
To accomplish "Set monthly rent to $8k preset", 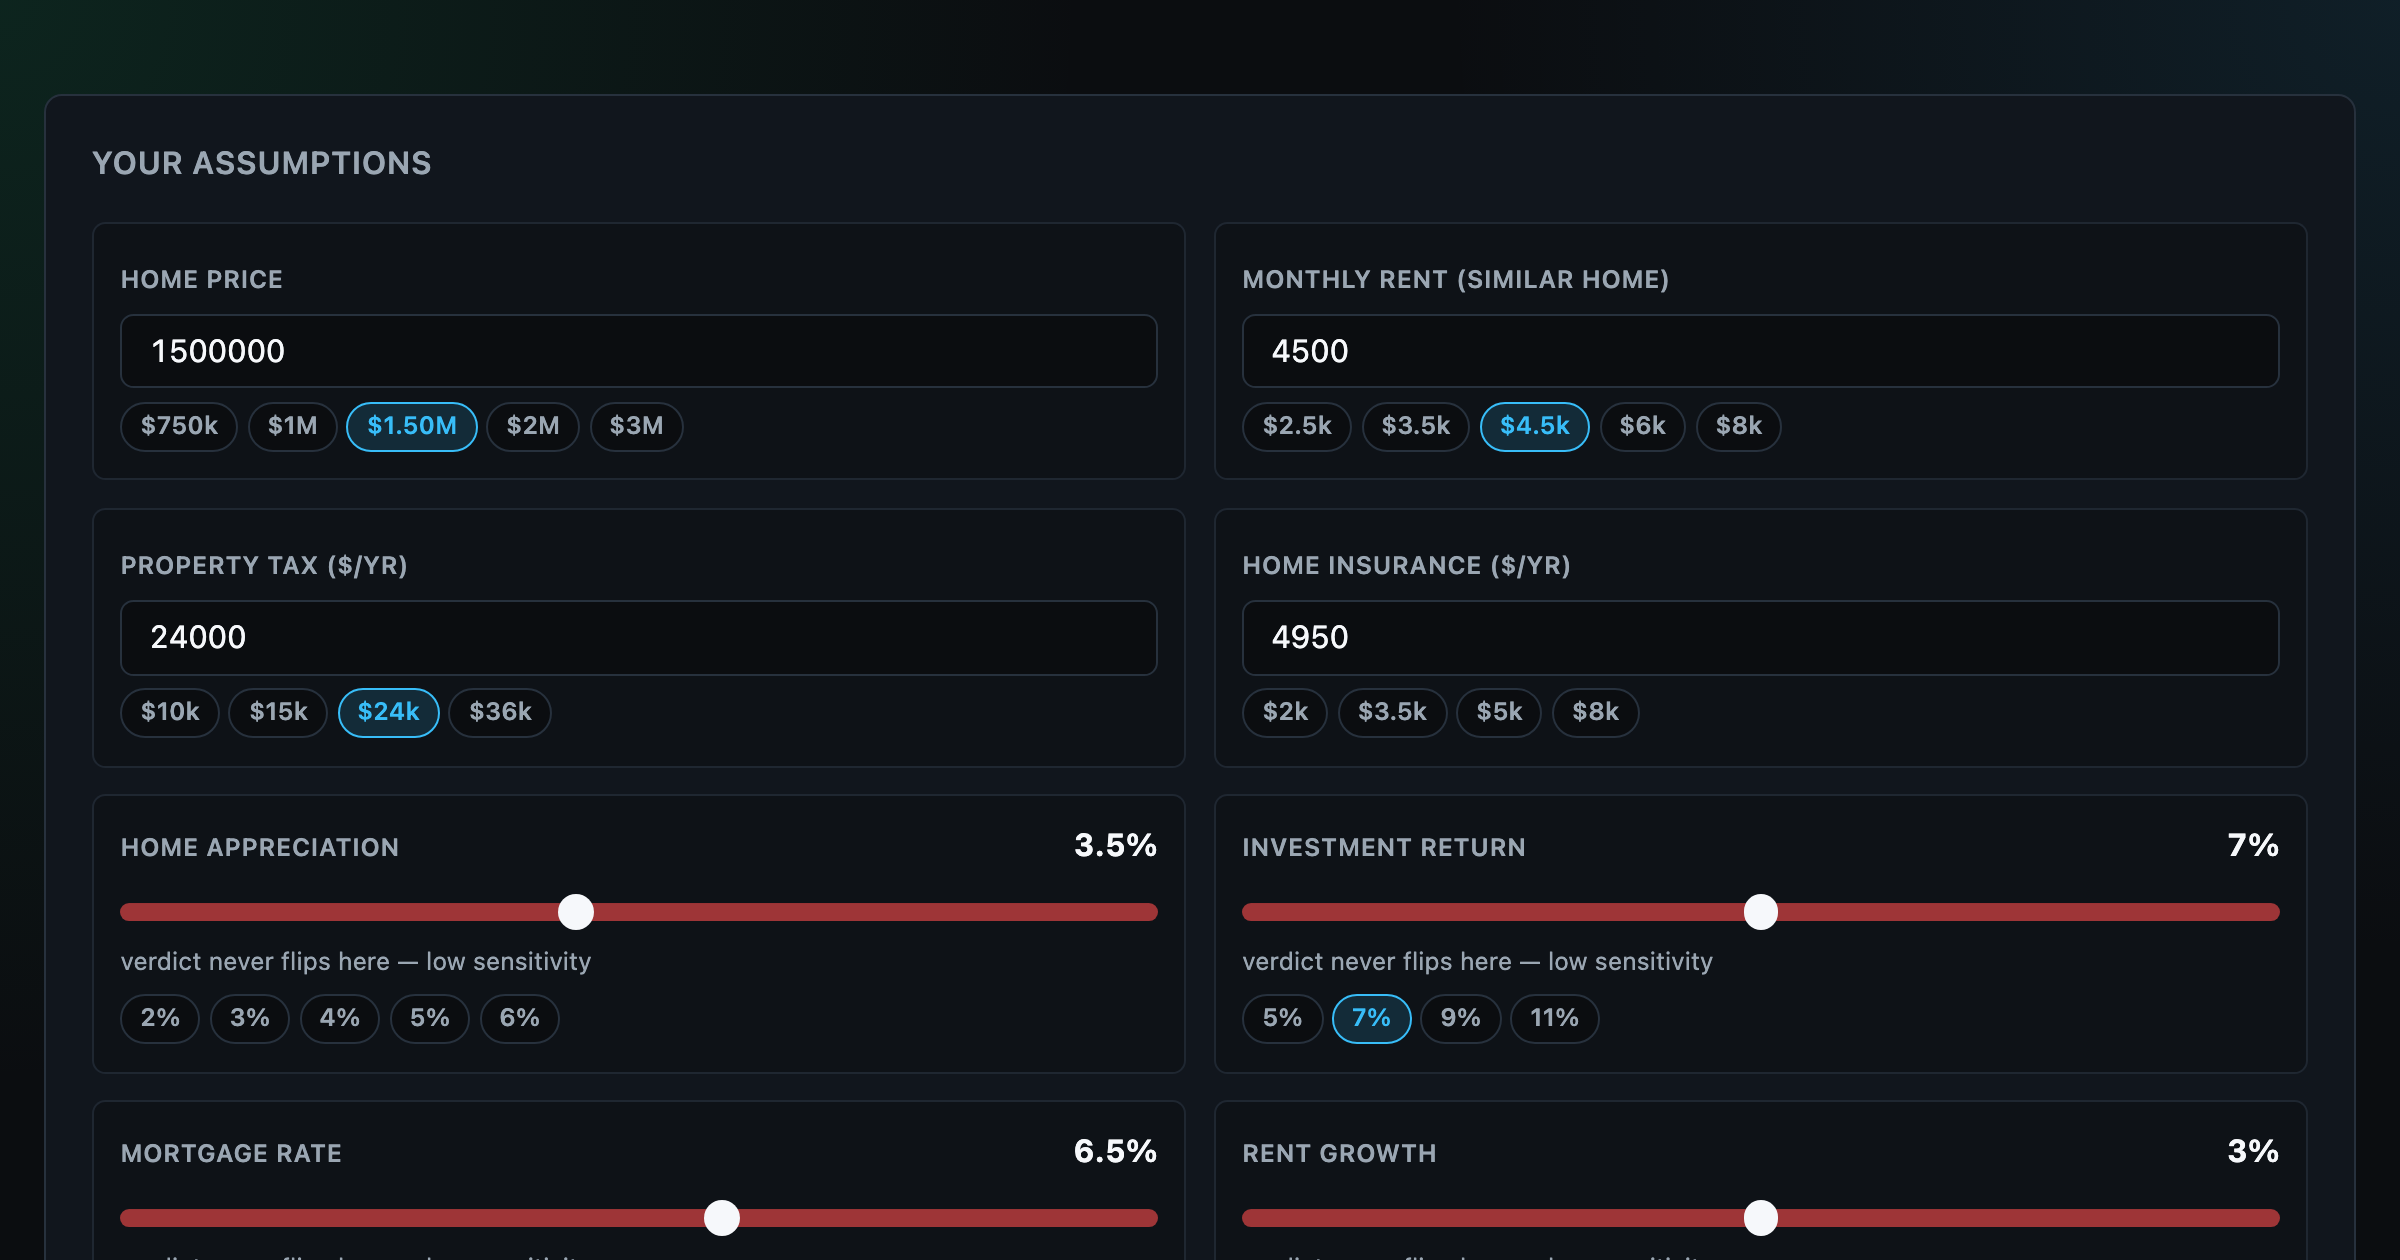I will click(1739, 426).
